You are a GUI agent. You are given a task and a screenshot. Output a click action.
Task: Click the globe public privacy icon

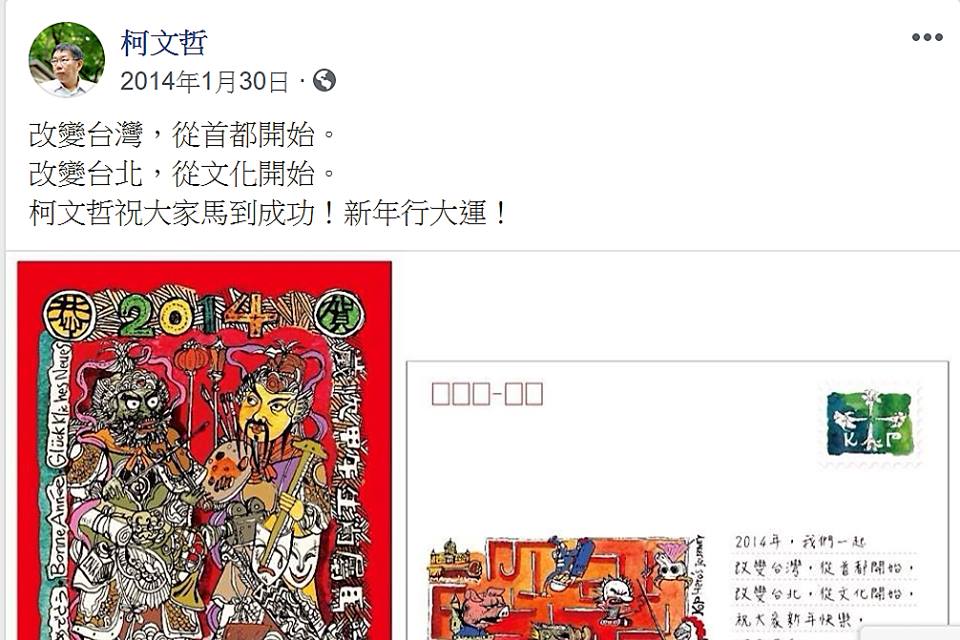click(324, 80)
